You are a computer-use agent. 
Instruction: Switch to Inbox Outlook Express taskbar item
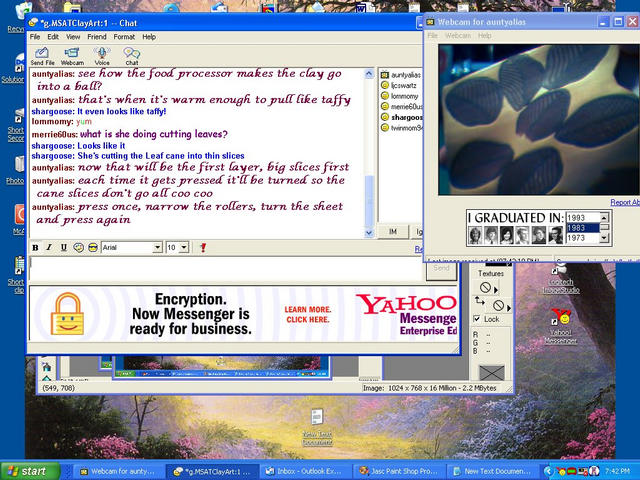coord(304,471)
